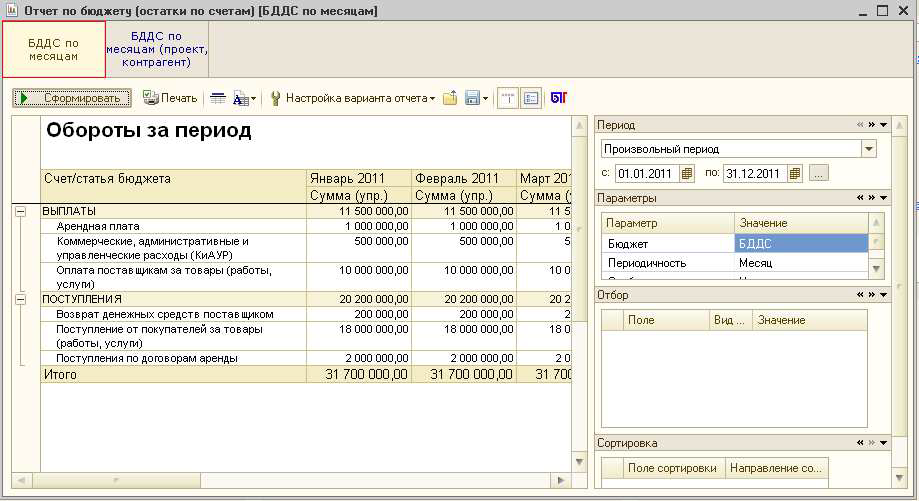Click report vertical scrollbar down arrow
Image resolution: width=919 pixels, height=501 pixels.
pyautogui.click(x=579, y=462)
